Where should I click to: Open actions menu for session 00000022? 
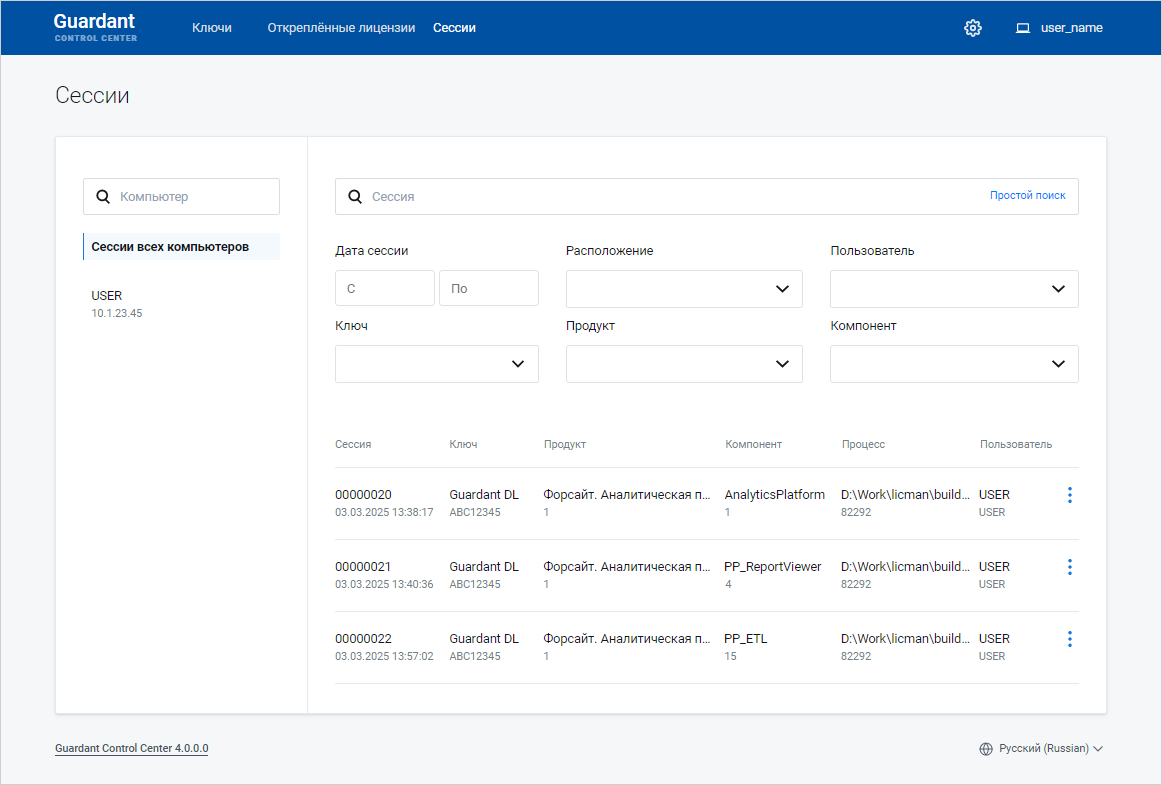tap(1069, 639)
